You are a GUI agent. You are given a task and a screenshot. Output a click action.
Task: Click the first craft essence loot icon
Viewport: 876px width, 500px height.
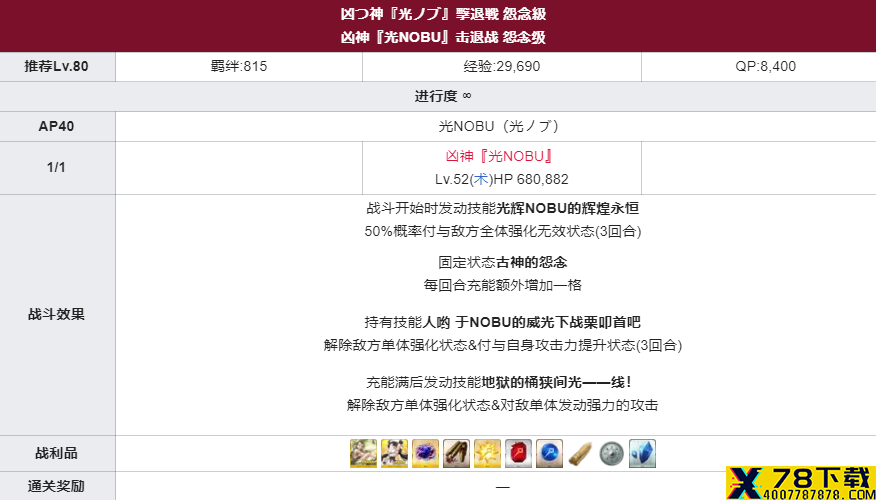(x=363, y=453)
